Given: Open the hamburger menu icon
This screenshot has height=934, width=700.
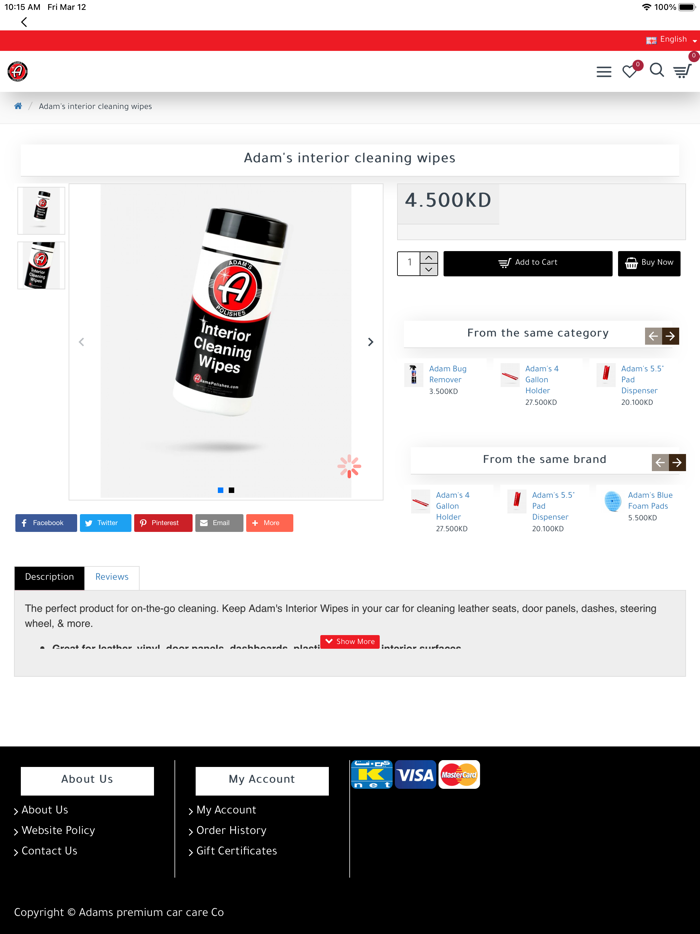Looking at the screenshot, I should 603,71.
